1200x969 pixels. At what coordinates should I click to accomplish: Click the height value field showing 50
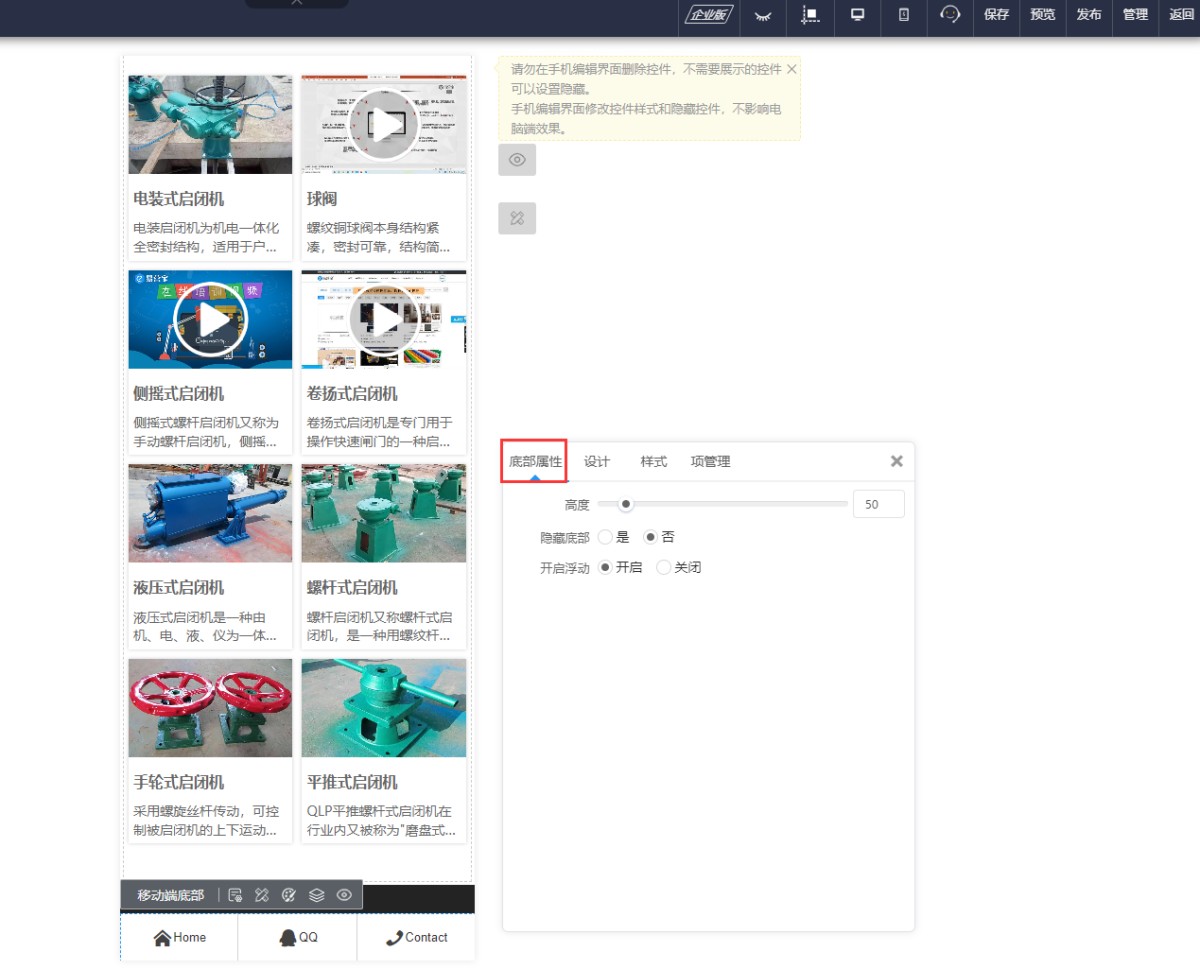[x=879, y=504]
